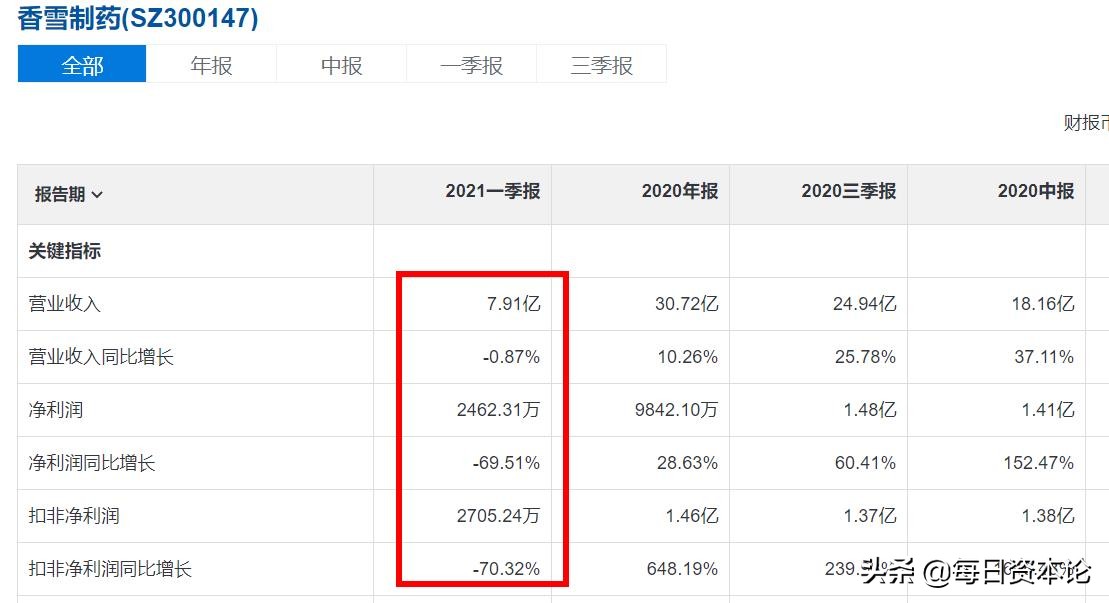Switch to the 一季报 tab

(x=471, y=66)
